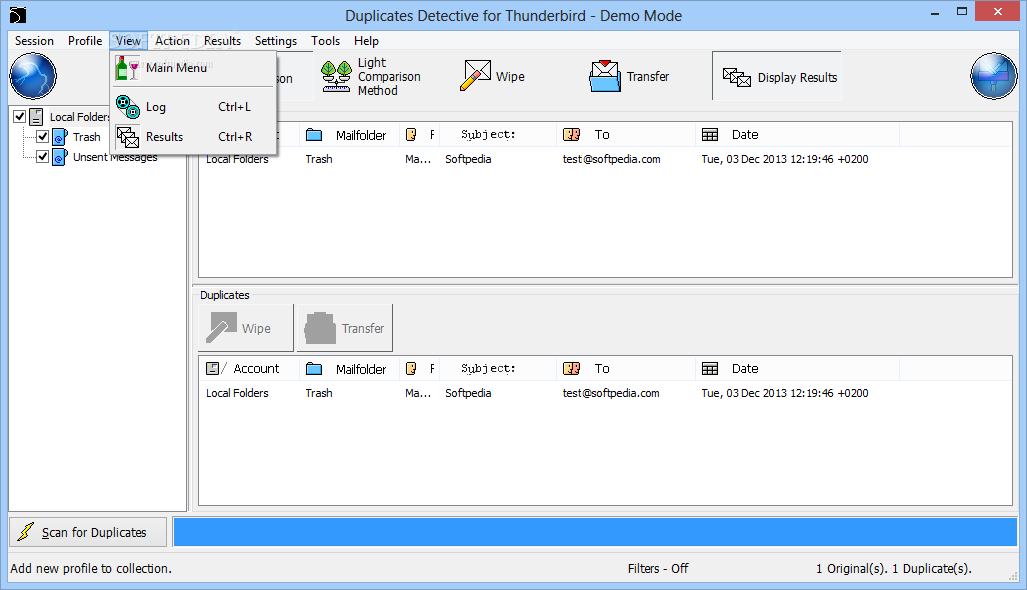Maximize the Duplicates Detective window
The image size is (1027, 590).
(x=962, y=12)
